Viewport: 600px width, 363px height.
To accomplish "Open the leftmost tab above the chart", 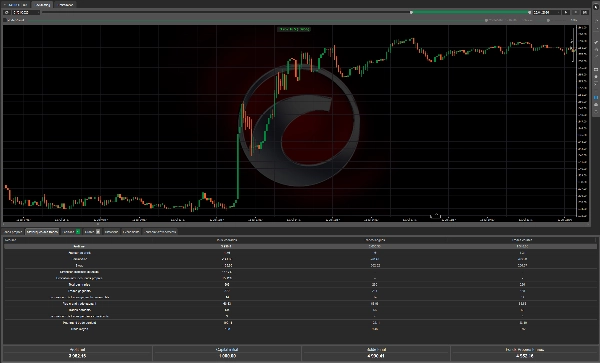I will pos(15,5).
